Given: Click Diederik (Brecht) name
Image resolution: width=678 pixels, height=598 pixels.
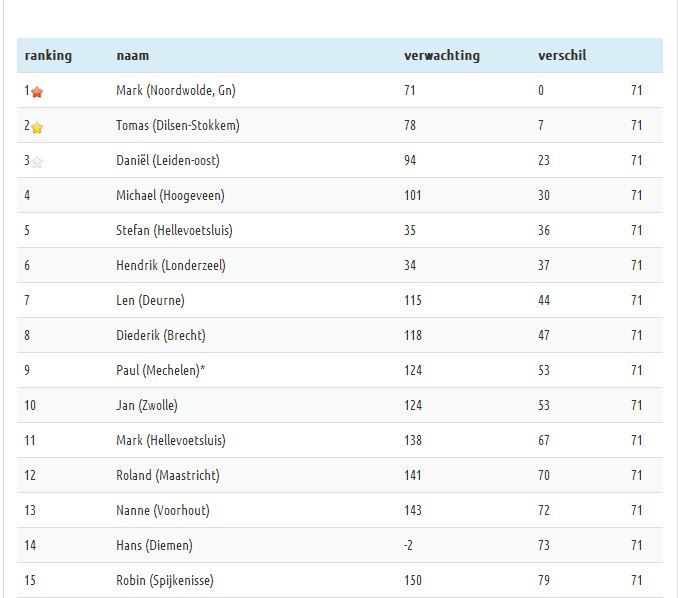Looking at the screenshot, I should coord(160,335).
